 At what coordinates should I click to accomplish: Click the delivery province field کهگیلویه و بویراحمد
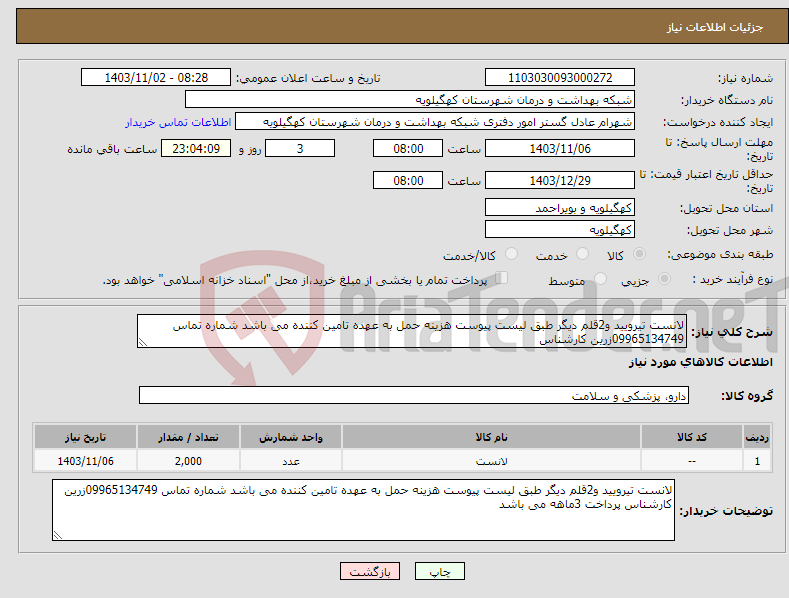pos(560,207)
